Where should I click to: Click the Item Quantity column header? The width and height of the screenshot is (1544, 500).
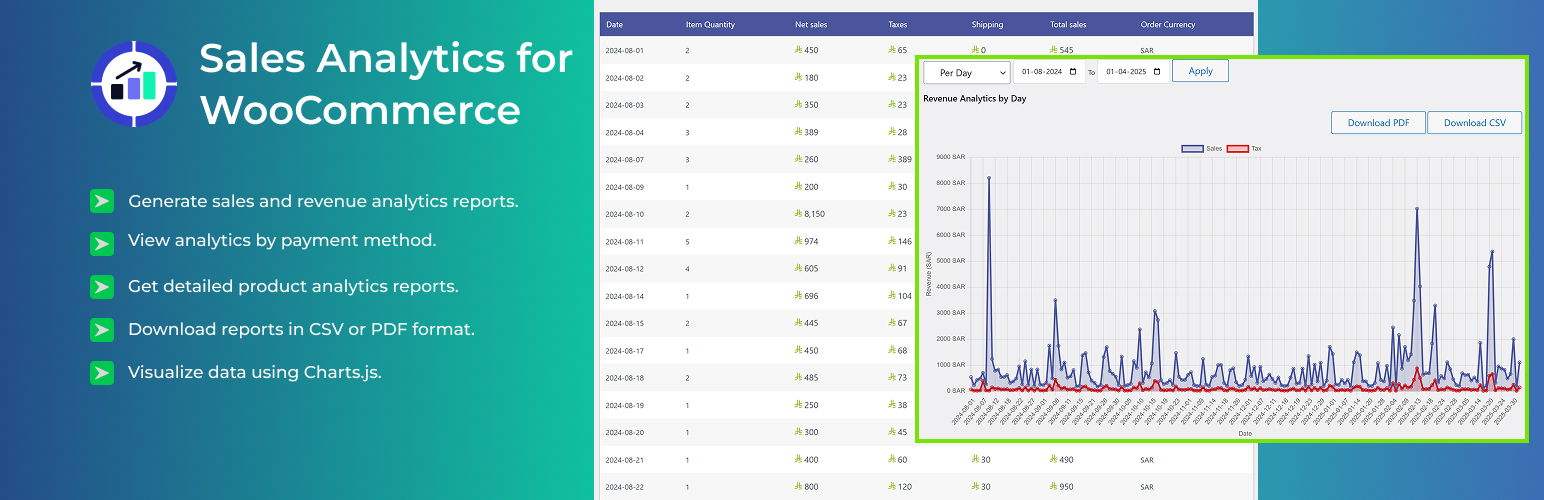pos(709,25)
